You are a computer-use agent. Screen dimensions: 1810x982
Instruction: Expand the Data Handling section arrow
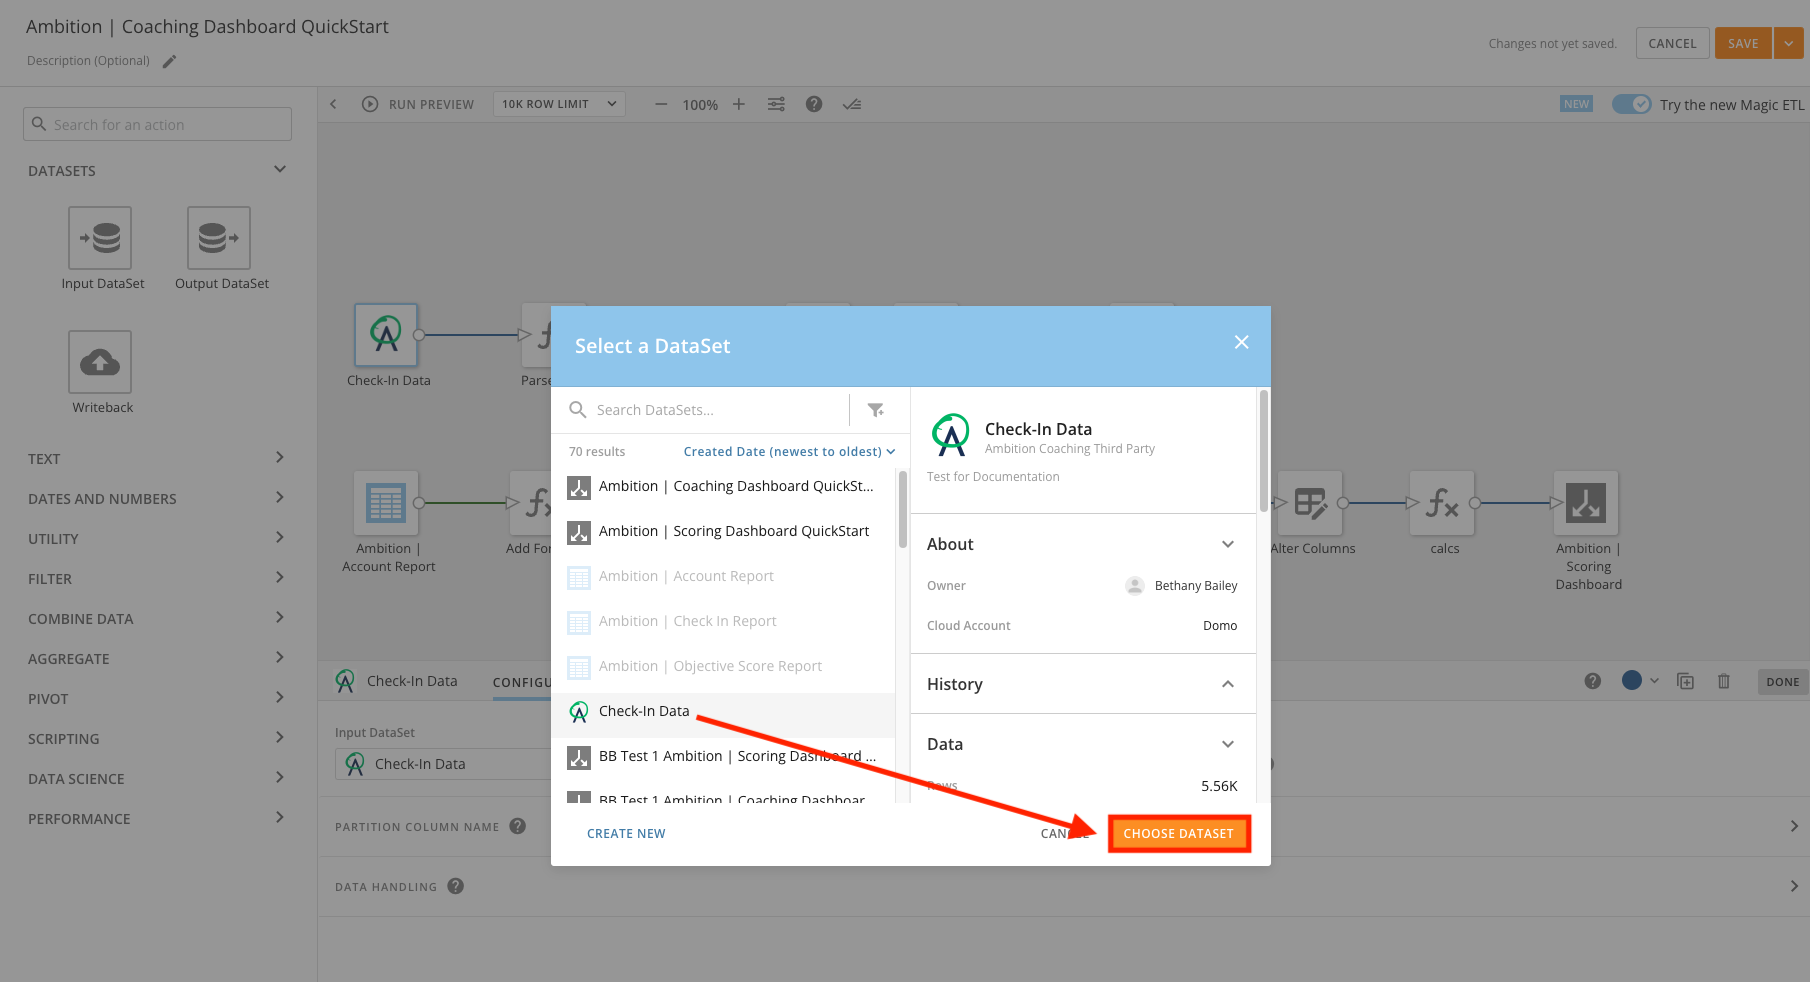tap(1794, 886)
